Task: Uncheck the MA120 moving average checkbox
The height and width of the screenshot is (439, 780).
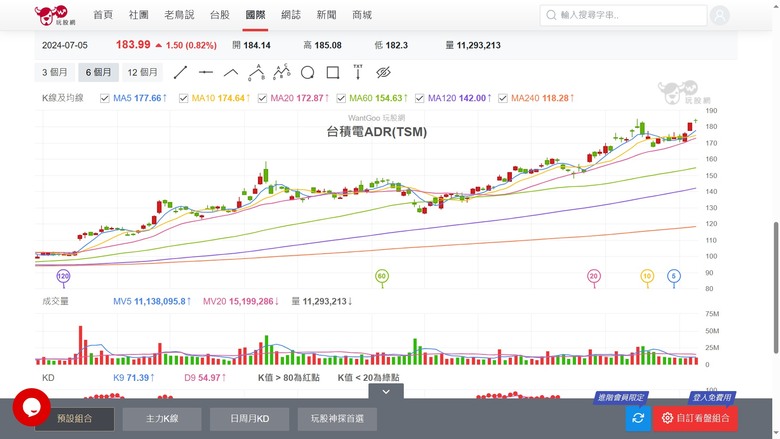Action: pos(419,98)
